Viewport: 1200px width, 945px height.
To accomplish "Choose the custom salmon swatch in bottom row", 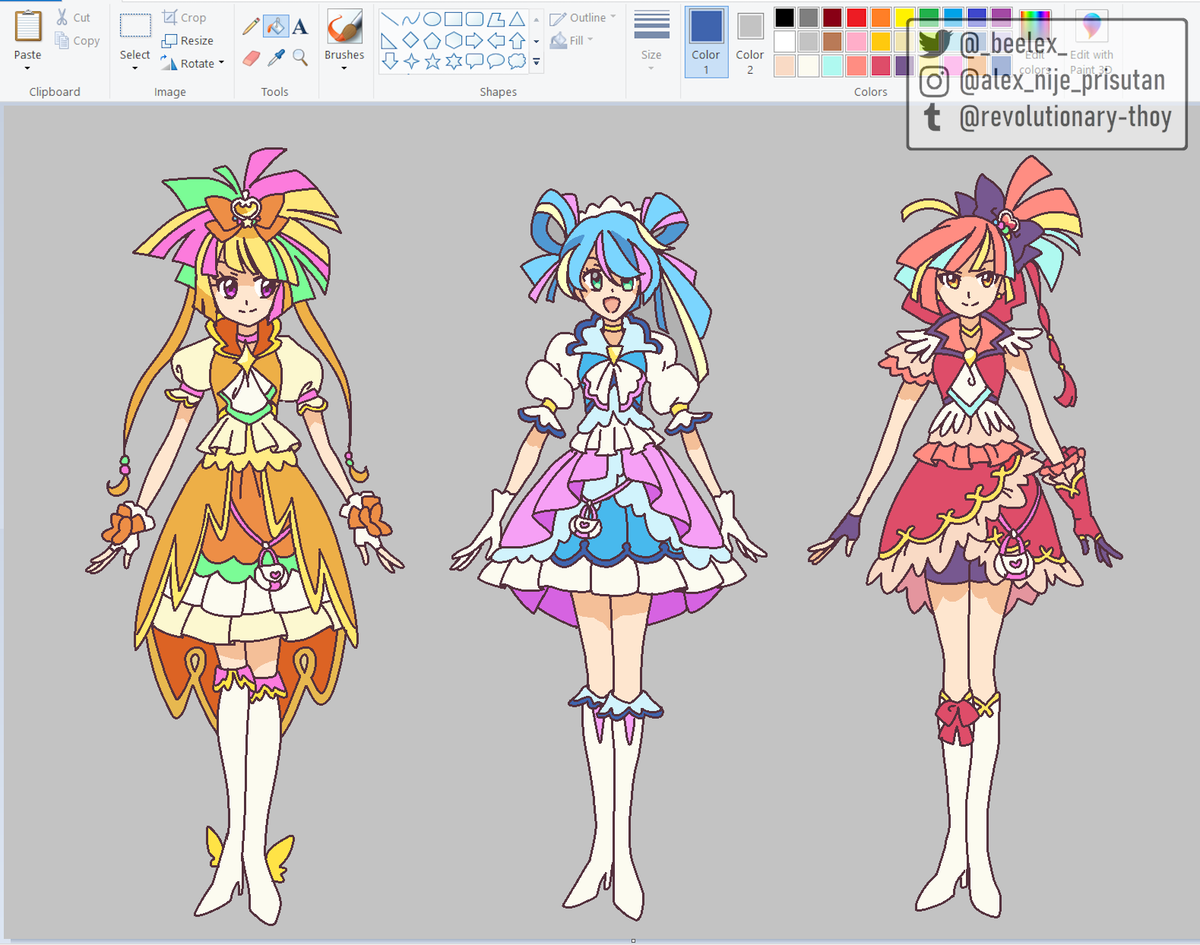I will coord(857,65).
